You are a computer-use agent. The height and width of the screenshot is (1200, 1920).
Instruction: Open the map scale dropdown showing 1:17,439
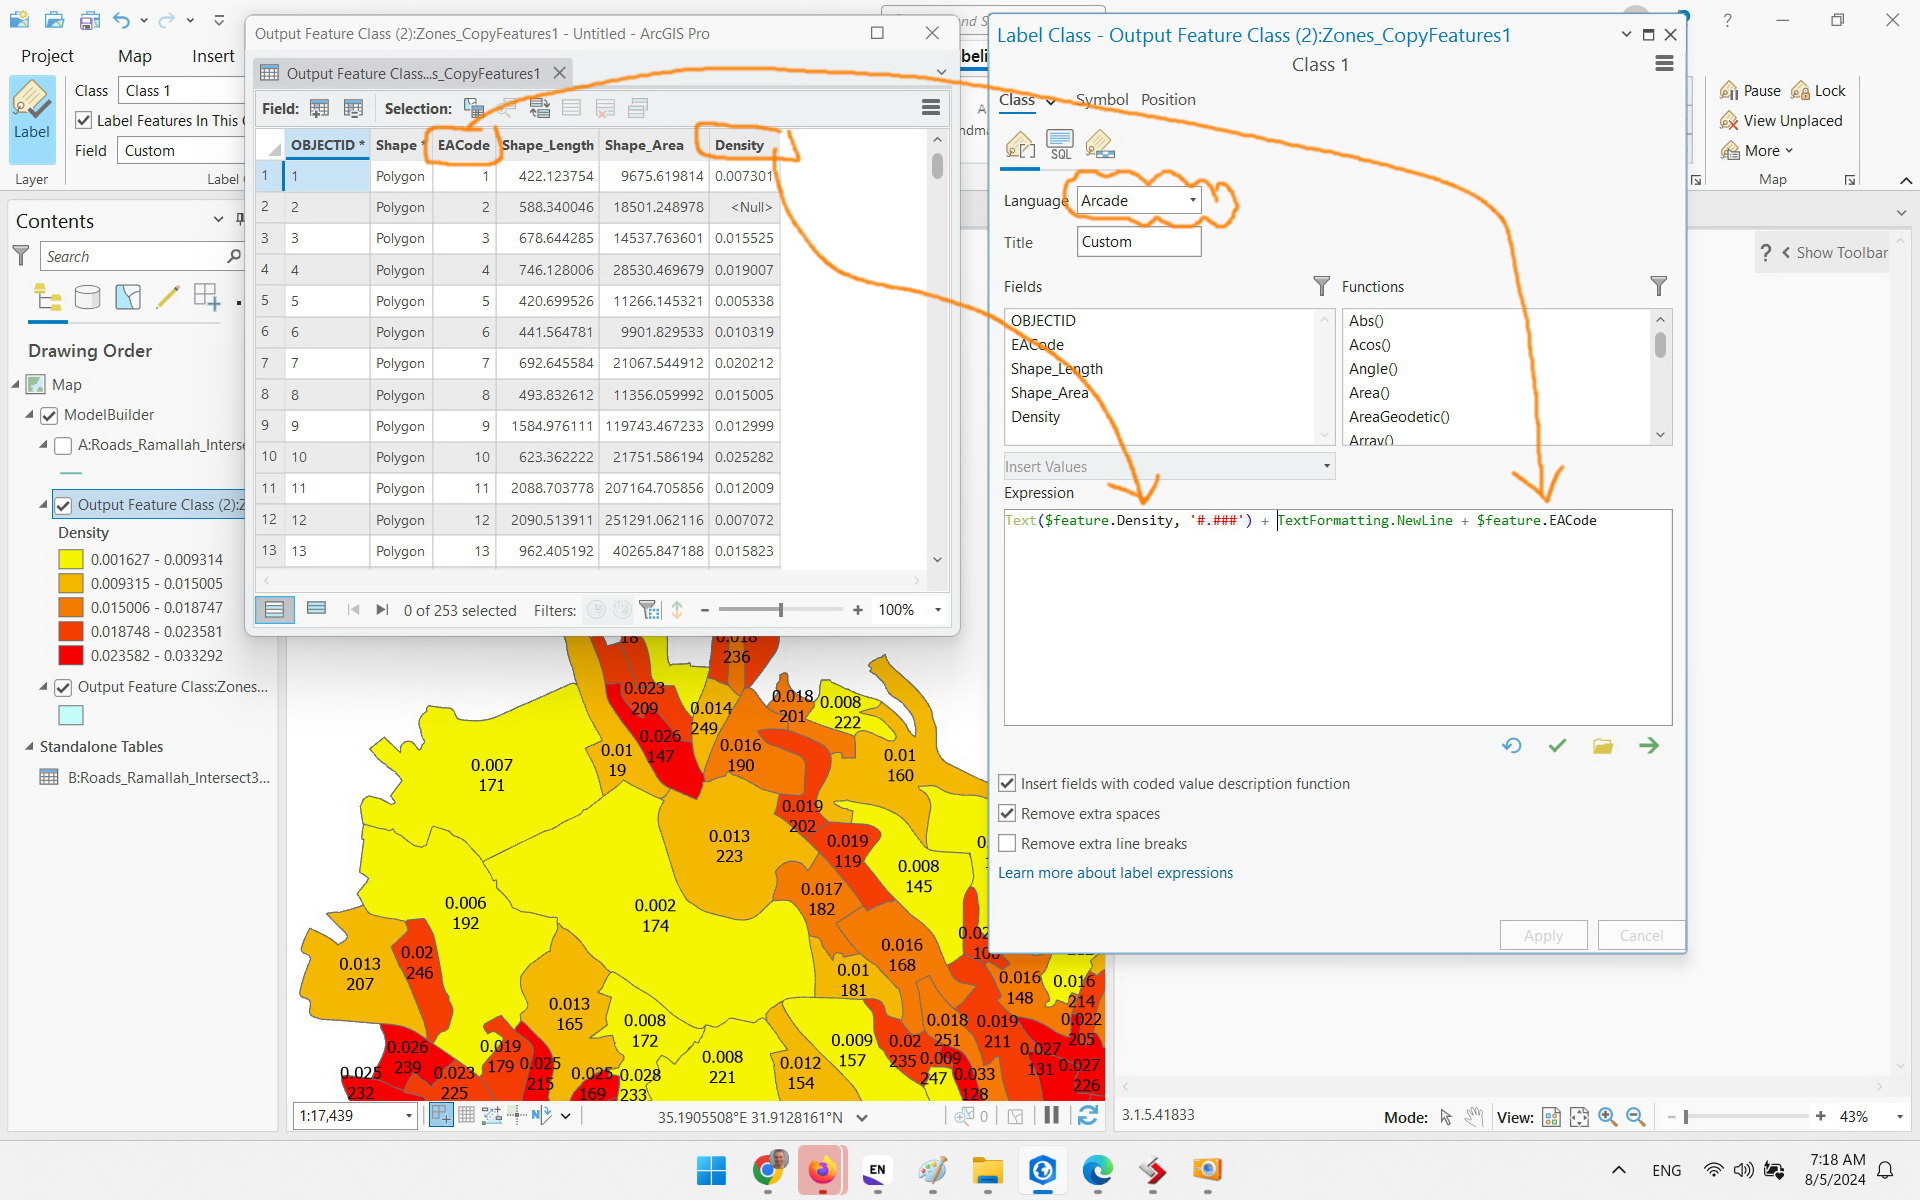tap(407, 1115)
